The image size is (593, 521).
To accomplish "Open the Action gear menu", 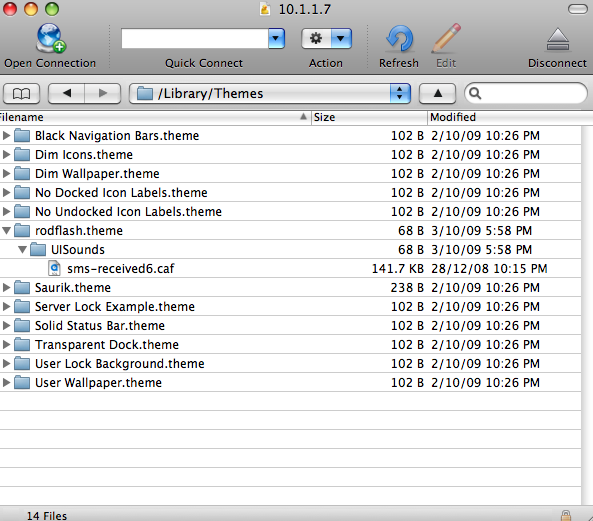I will pos(326,39).
